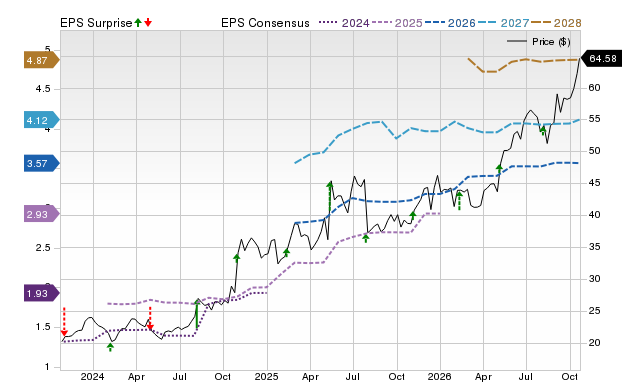Screen dimensions: 640x382
Task: Click the light blue 4.12 estimate tag
Action: [x=42, y=120]
